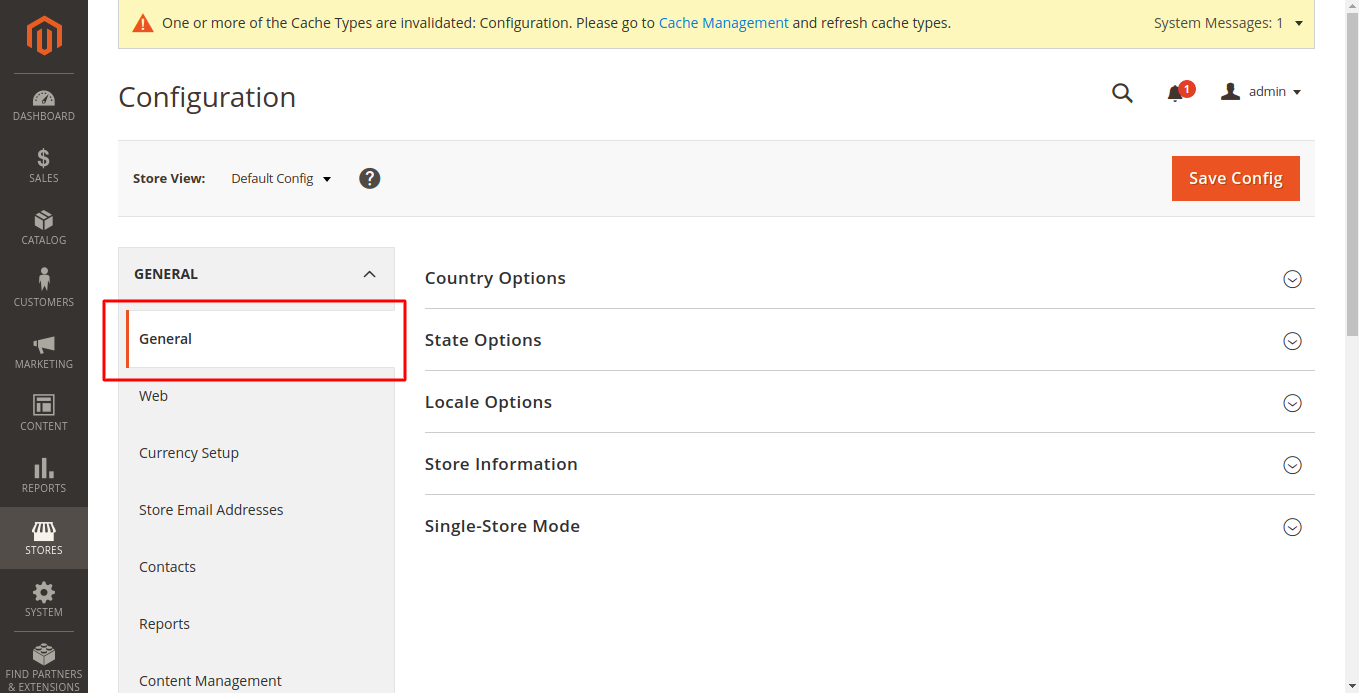Click the Configuration page heading

tap(207, 97)
